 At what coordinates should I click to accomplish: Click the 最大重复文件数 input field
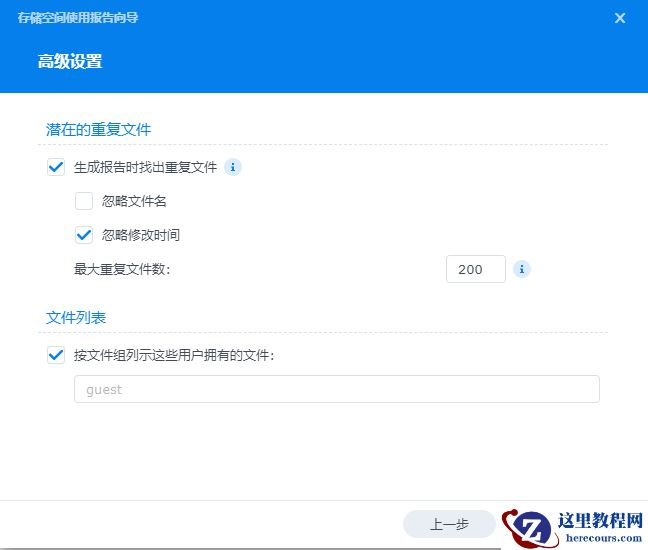(476, 269)
